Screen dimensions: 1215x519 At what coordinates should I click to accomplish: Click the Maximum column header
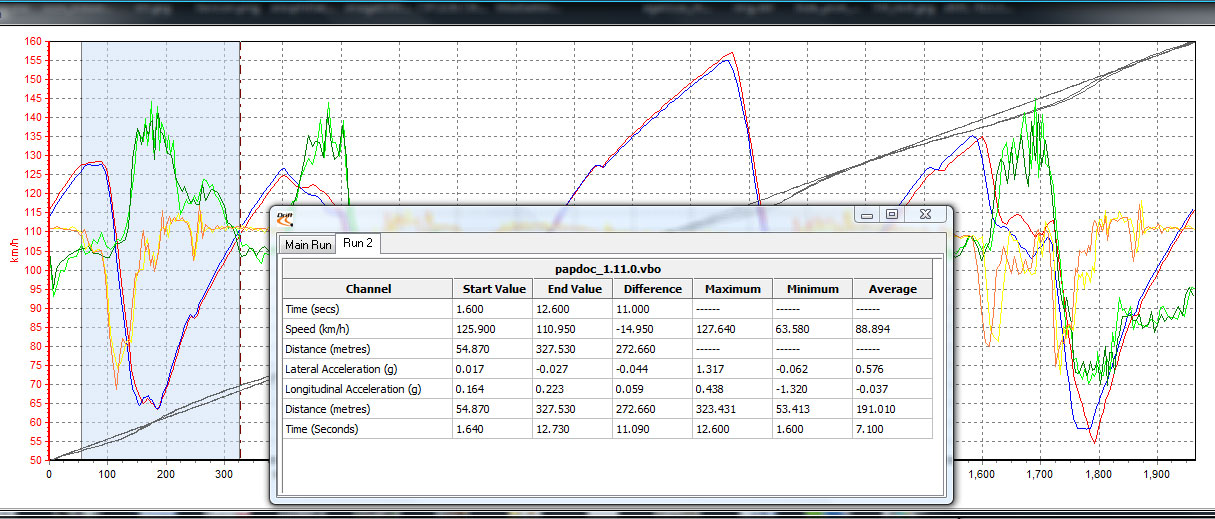point(733,289)
